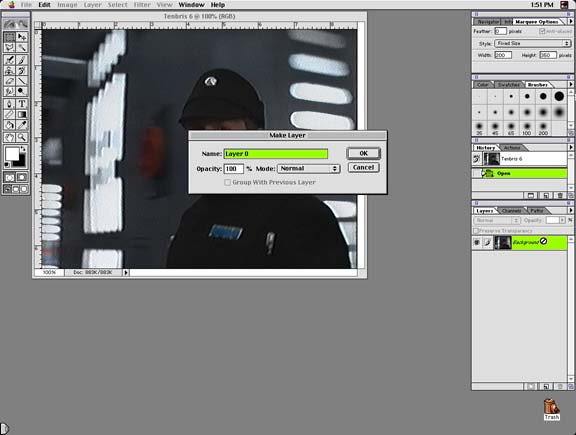Select the Blur tool

click(10, 91)
